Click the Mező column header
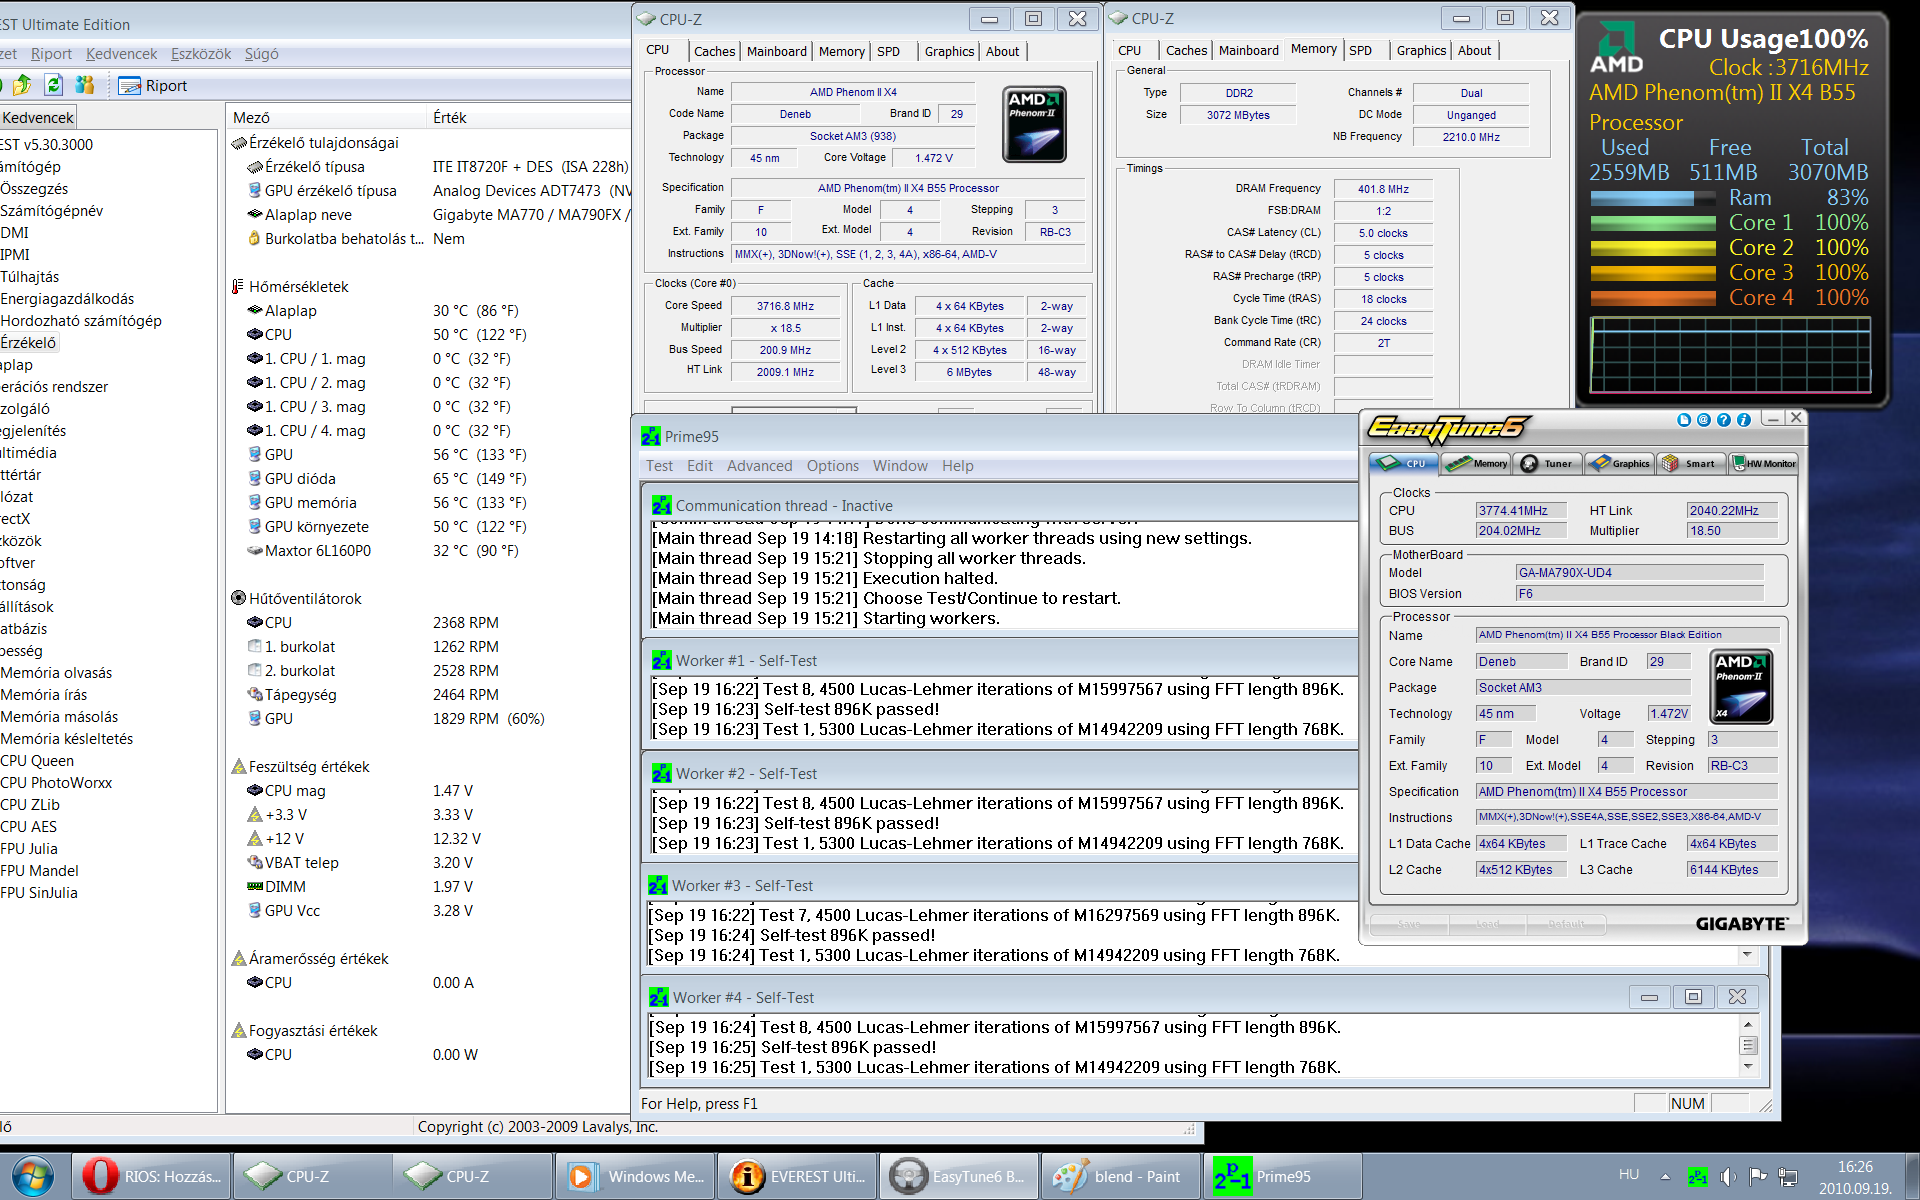Screen dimensions: 1920x1200 point(327,117)
